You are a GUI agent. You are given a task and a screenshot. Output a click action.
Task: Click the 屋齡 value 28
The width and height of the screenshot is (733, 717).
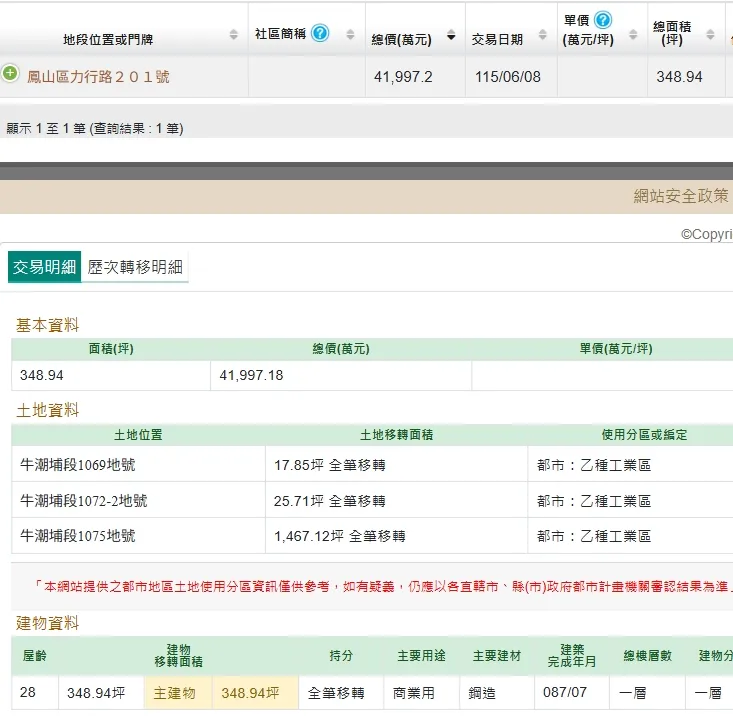point(28,692)
